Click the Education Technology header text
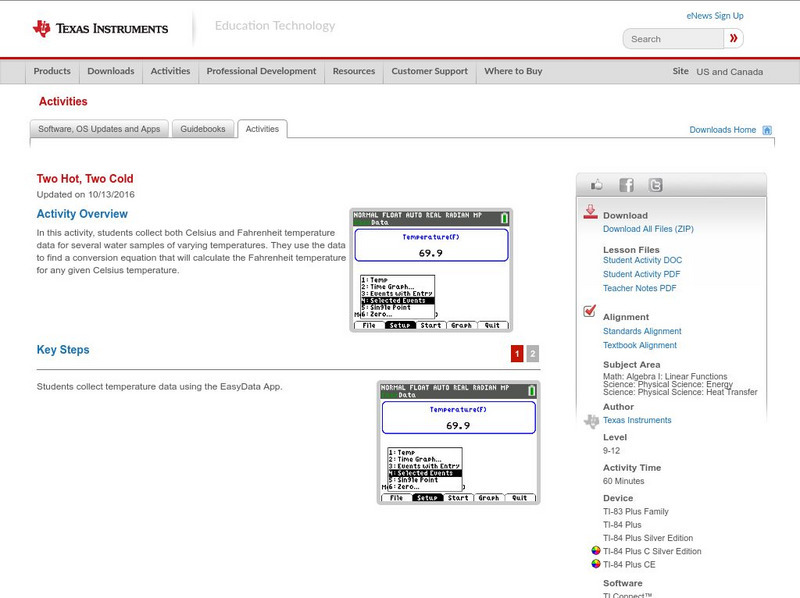 (275, 26)
